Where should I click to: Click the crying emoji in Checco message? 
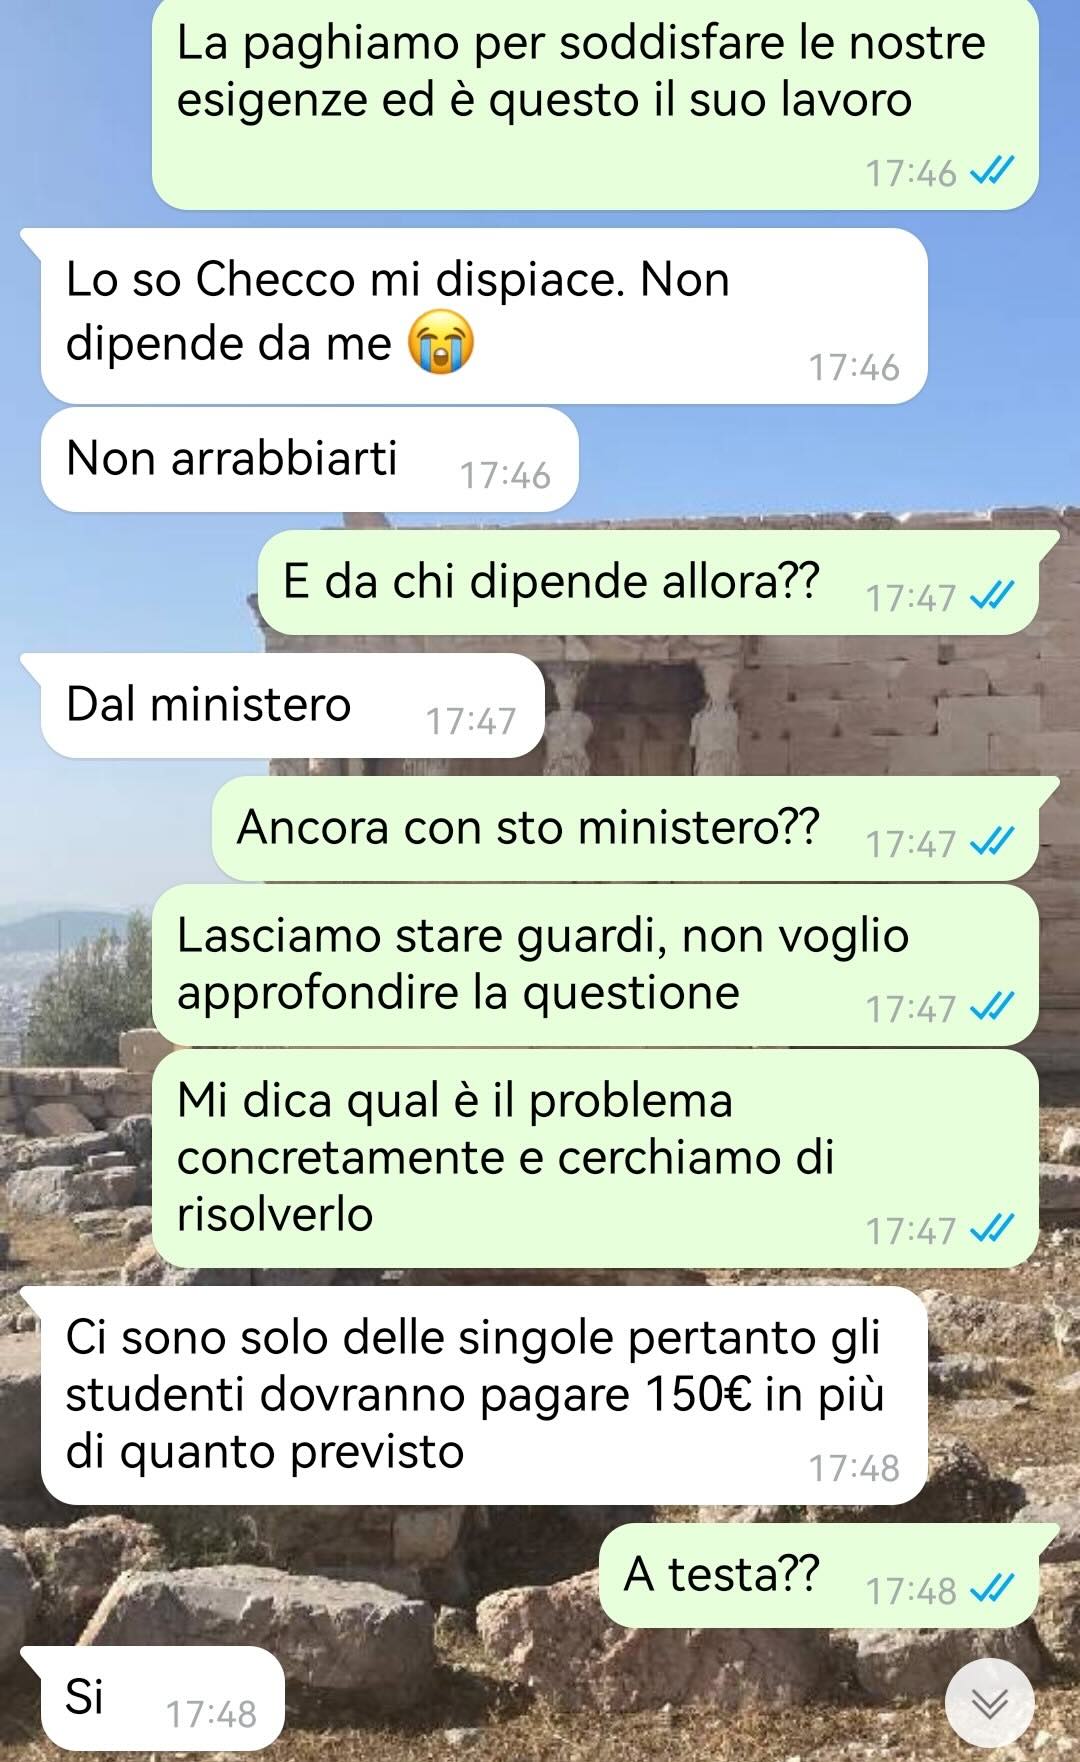pos(440,342)
